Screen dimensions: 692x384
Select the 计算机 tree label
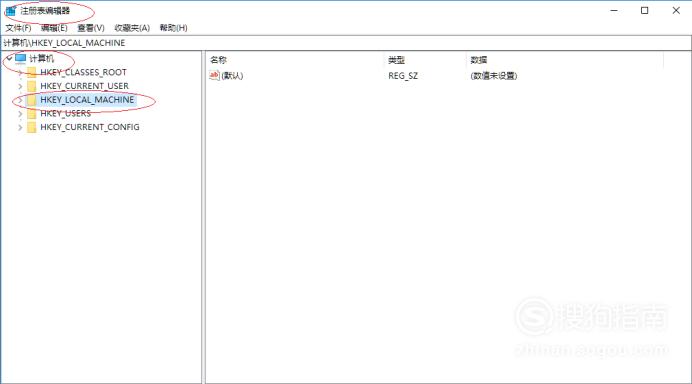42,58
